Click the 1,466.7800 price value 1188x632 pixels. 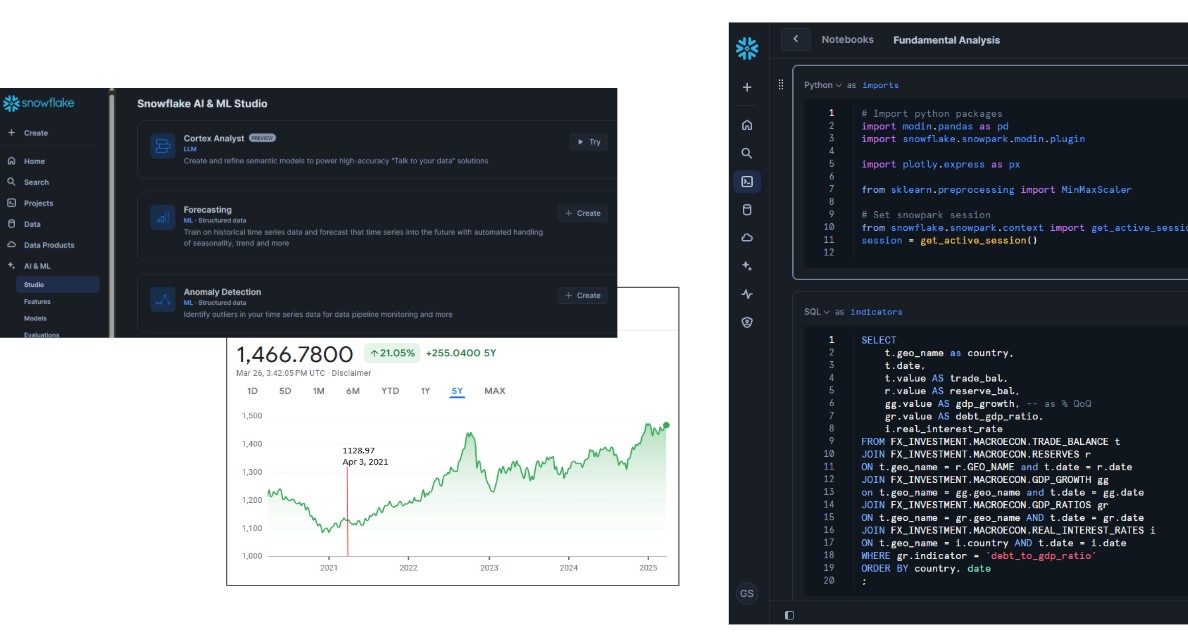295,354
